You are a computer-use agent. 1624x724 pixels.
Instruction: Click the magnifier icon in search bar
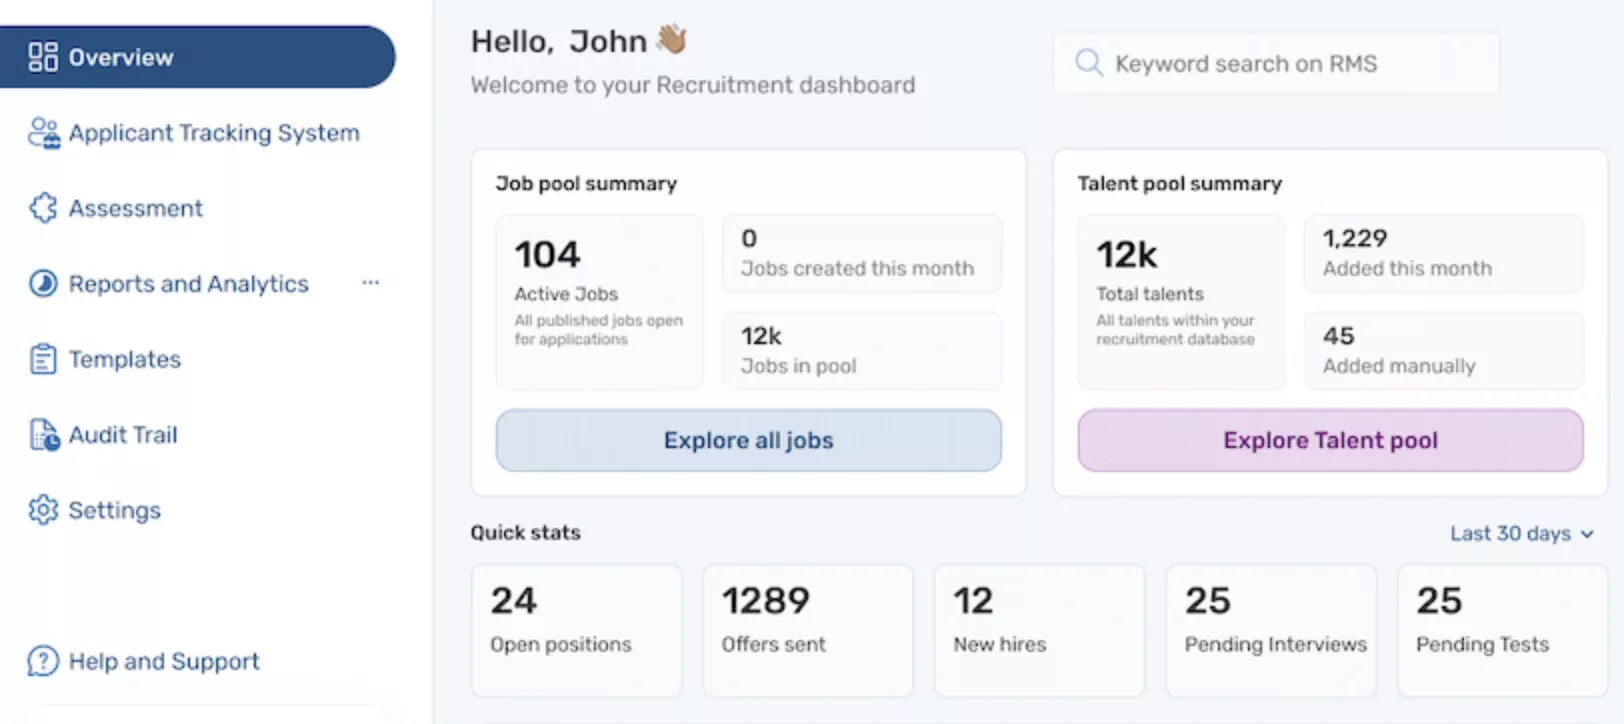click(x=1088, y=63)
